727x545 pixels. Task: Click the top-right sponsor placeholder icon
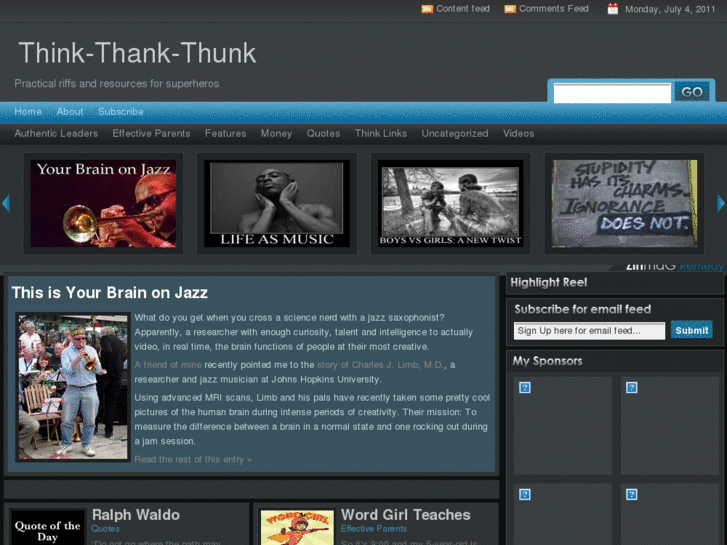(x=631, y=387)
